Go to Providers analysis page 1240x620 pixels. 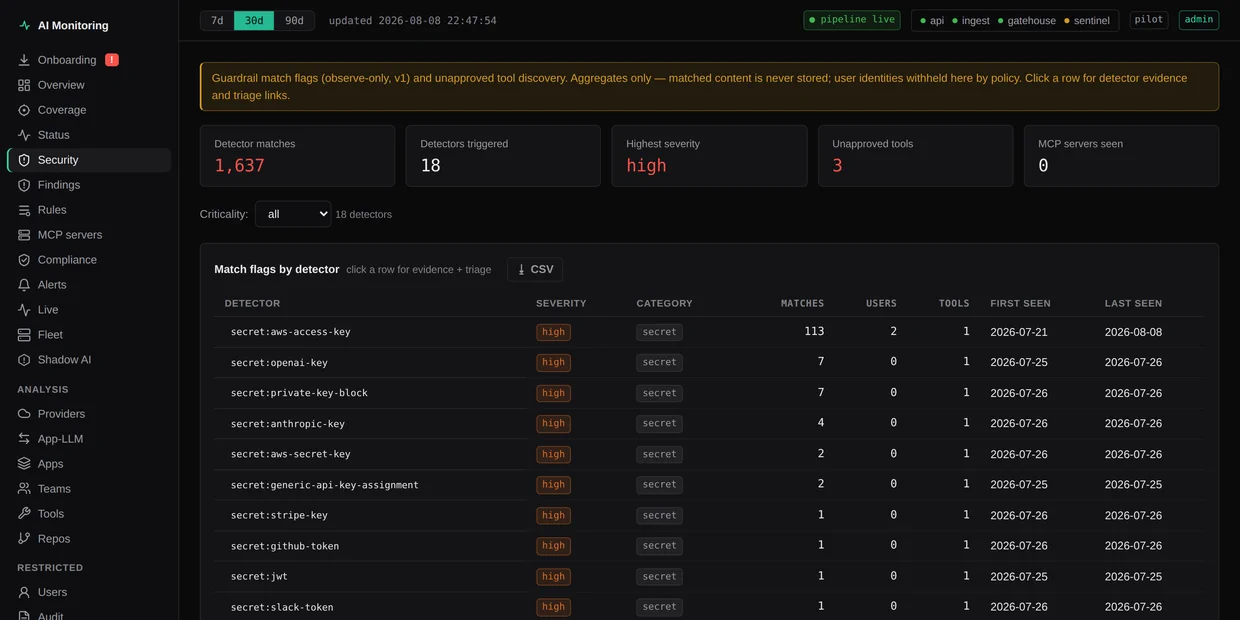click(89, 414)
